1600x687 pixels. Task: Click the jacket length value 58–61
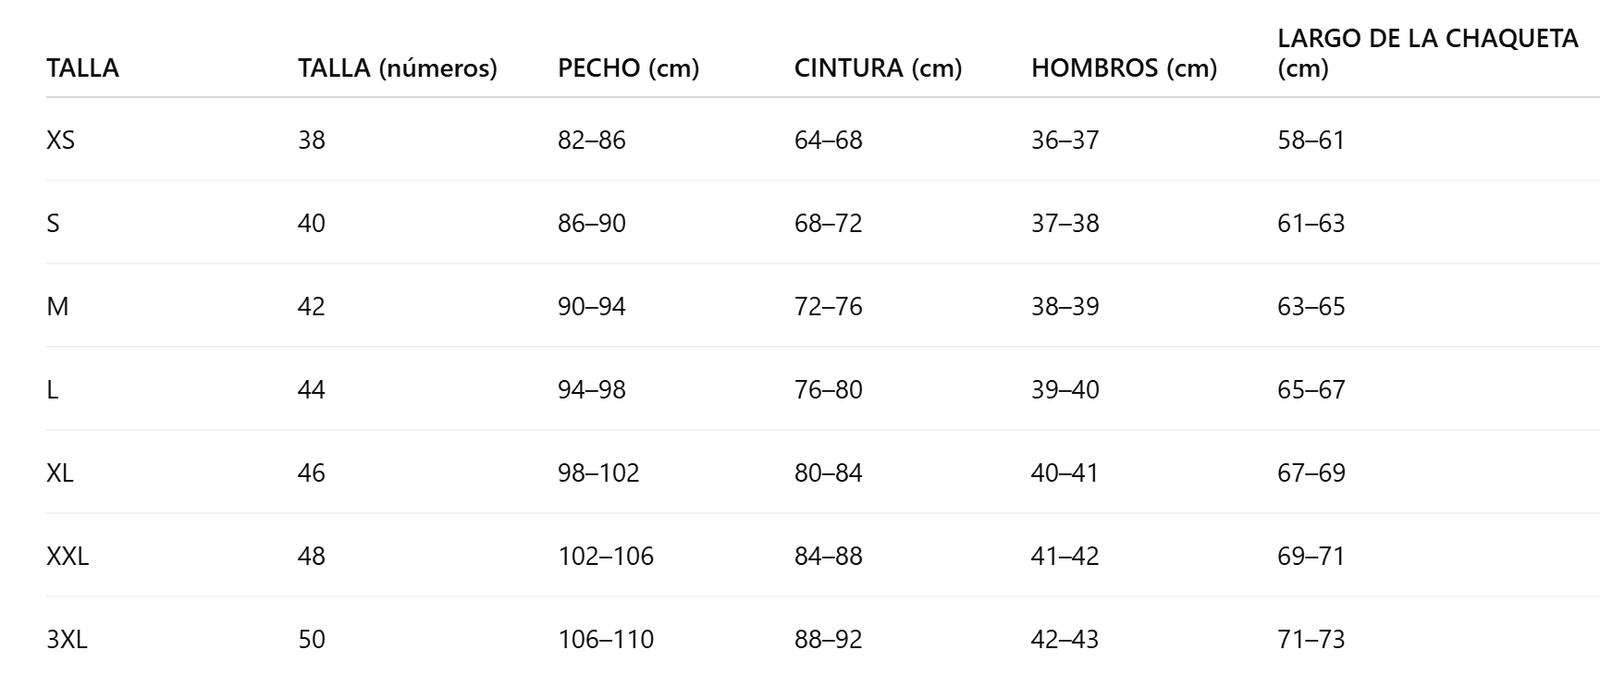(1310, 140)
